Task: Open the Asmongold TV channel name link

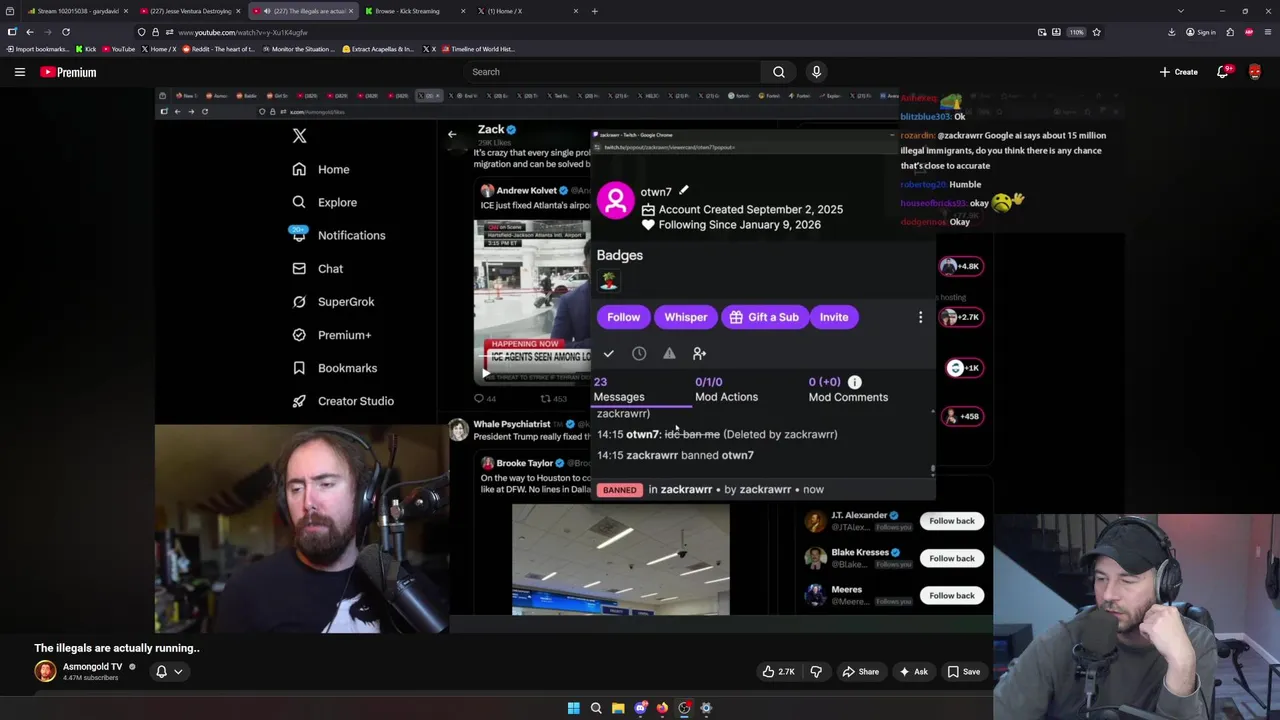Action: click(x=92, y=666)
